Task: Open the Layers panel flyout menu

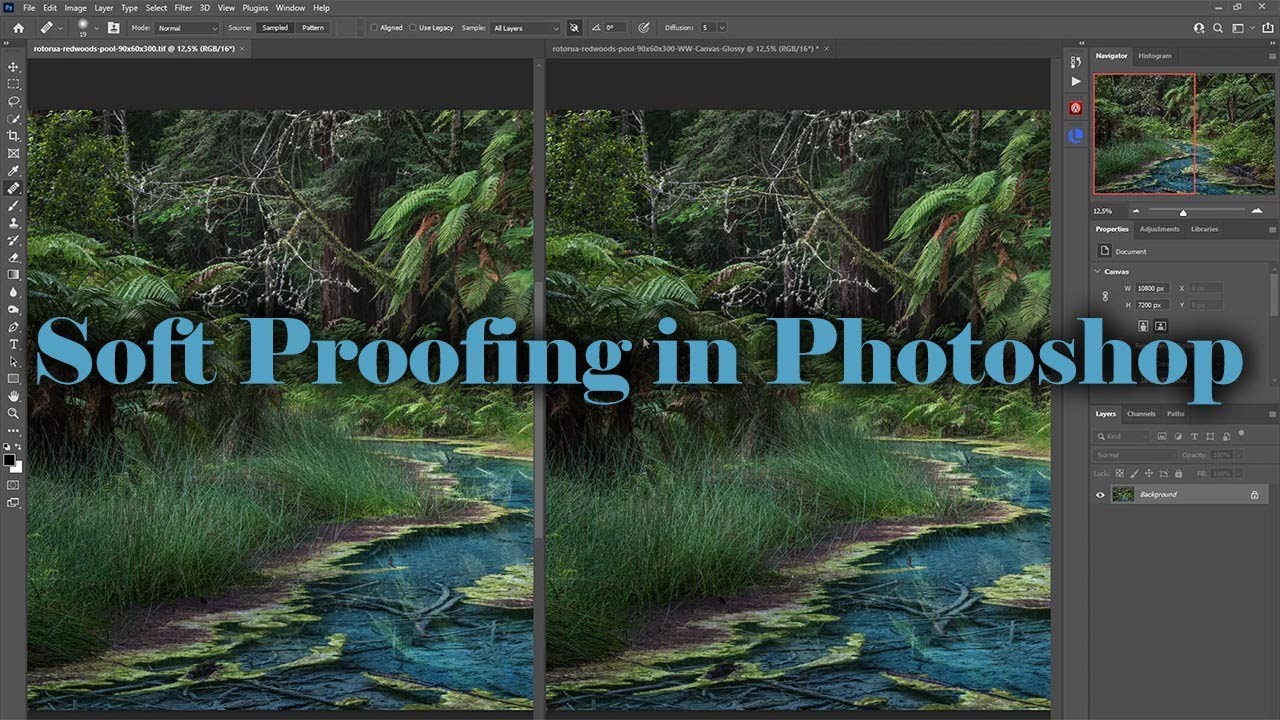Action: [1270, 414]
